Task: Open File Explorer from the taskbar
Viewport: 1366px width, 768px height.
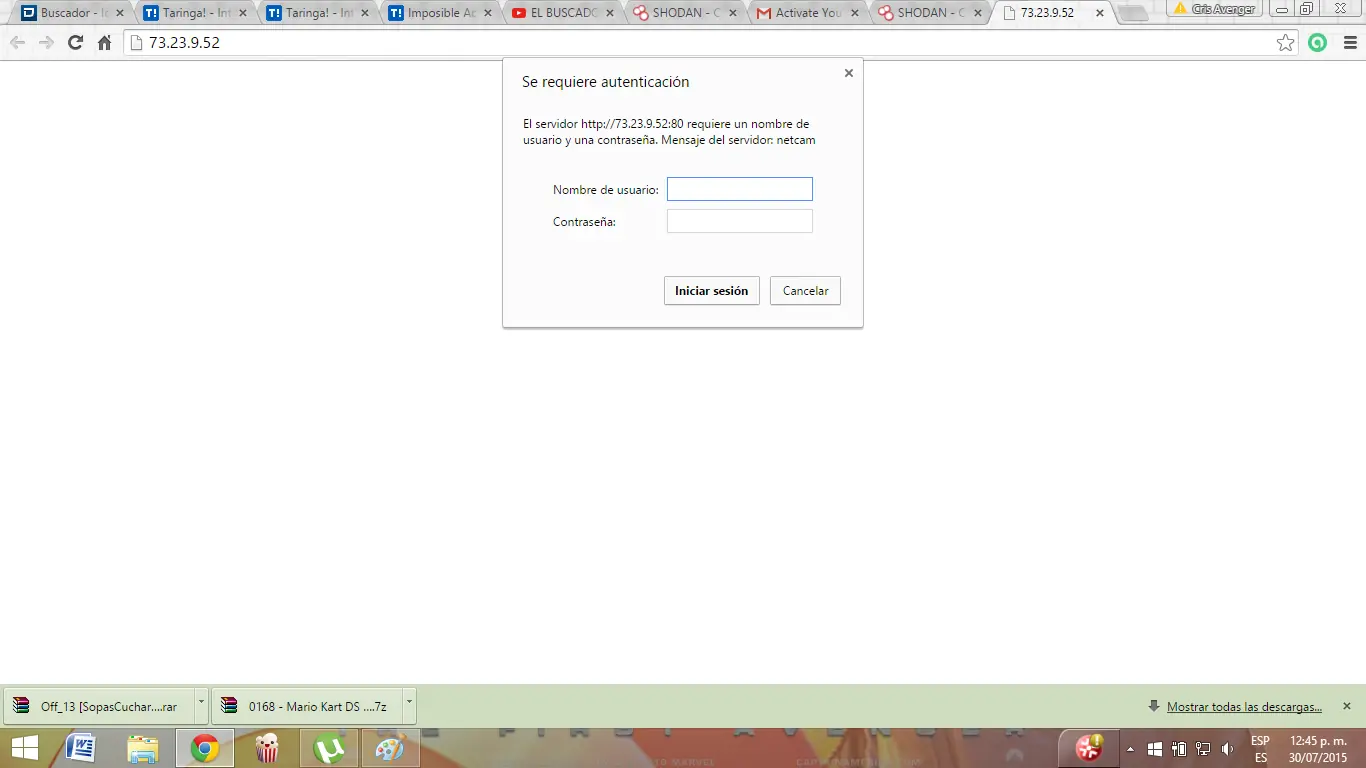Action: pyautogui.click(x=143, y=748)
